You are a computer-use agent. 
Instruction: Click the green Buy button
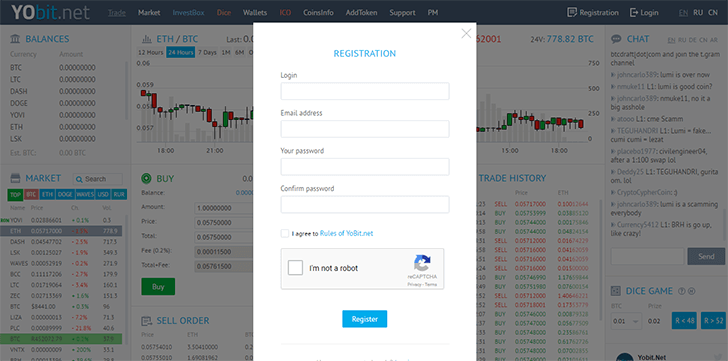coord(158,287)
